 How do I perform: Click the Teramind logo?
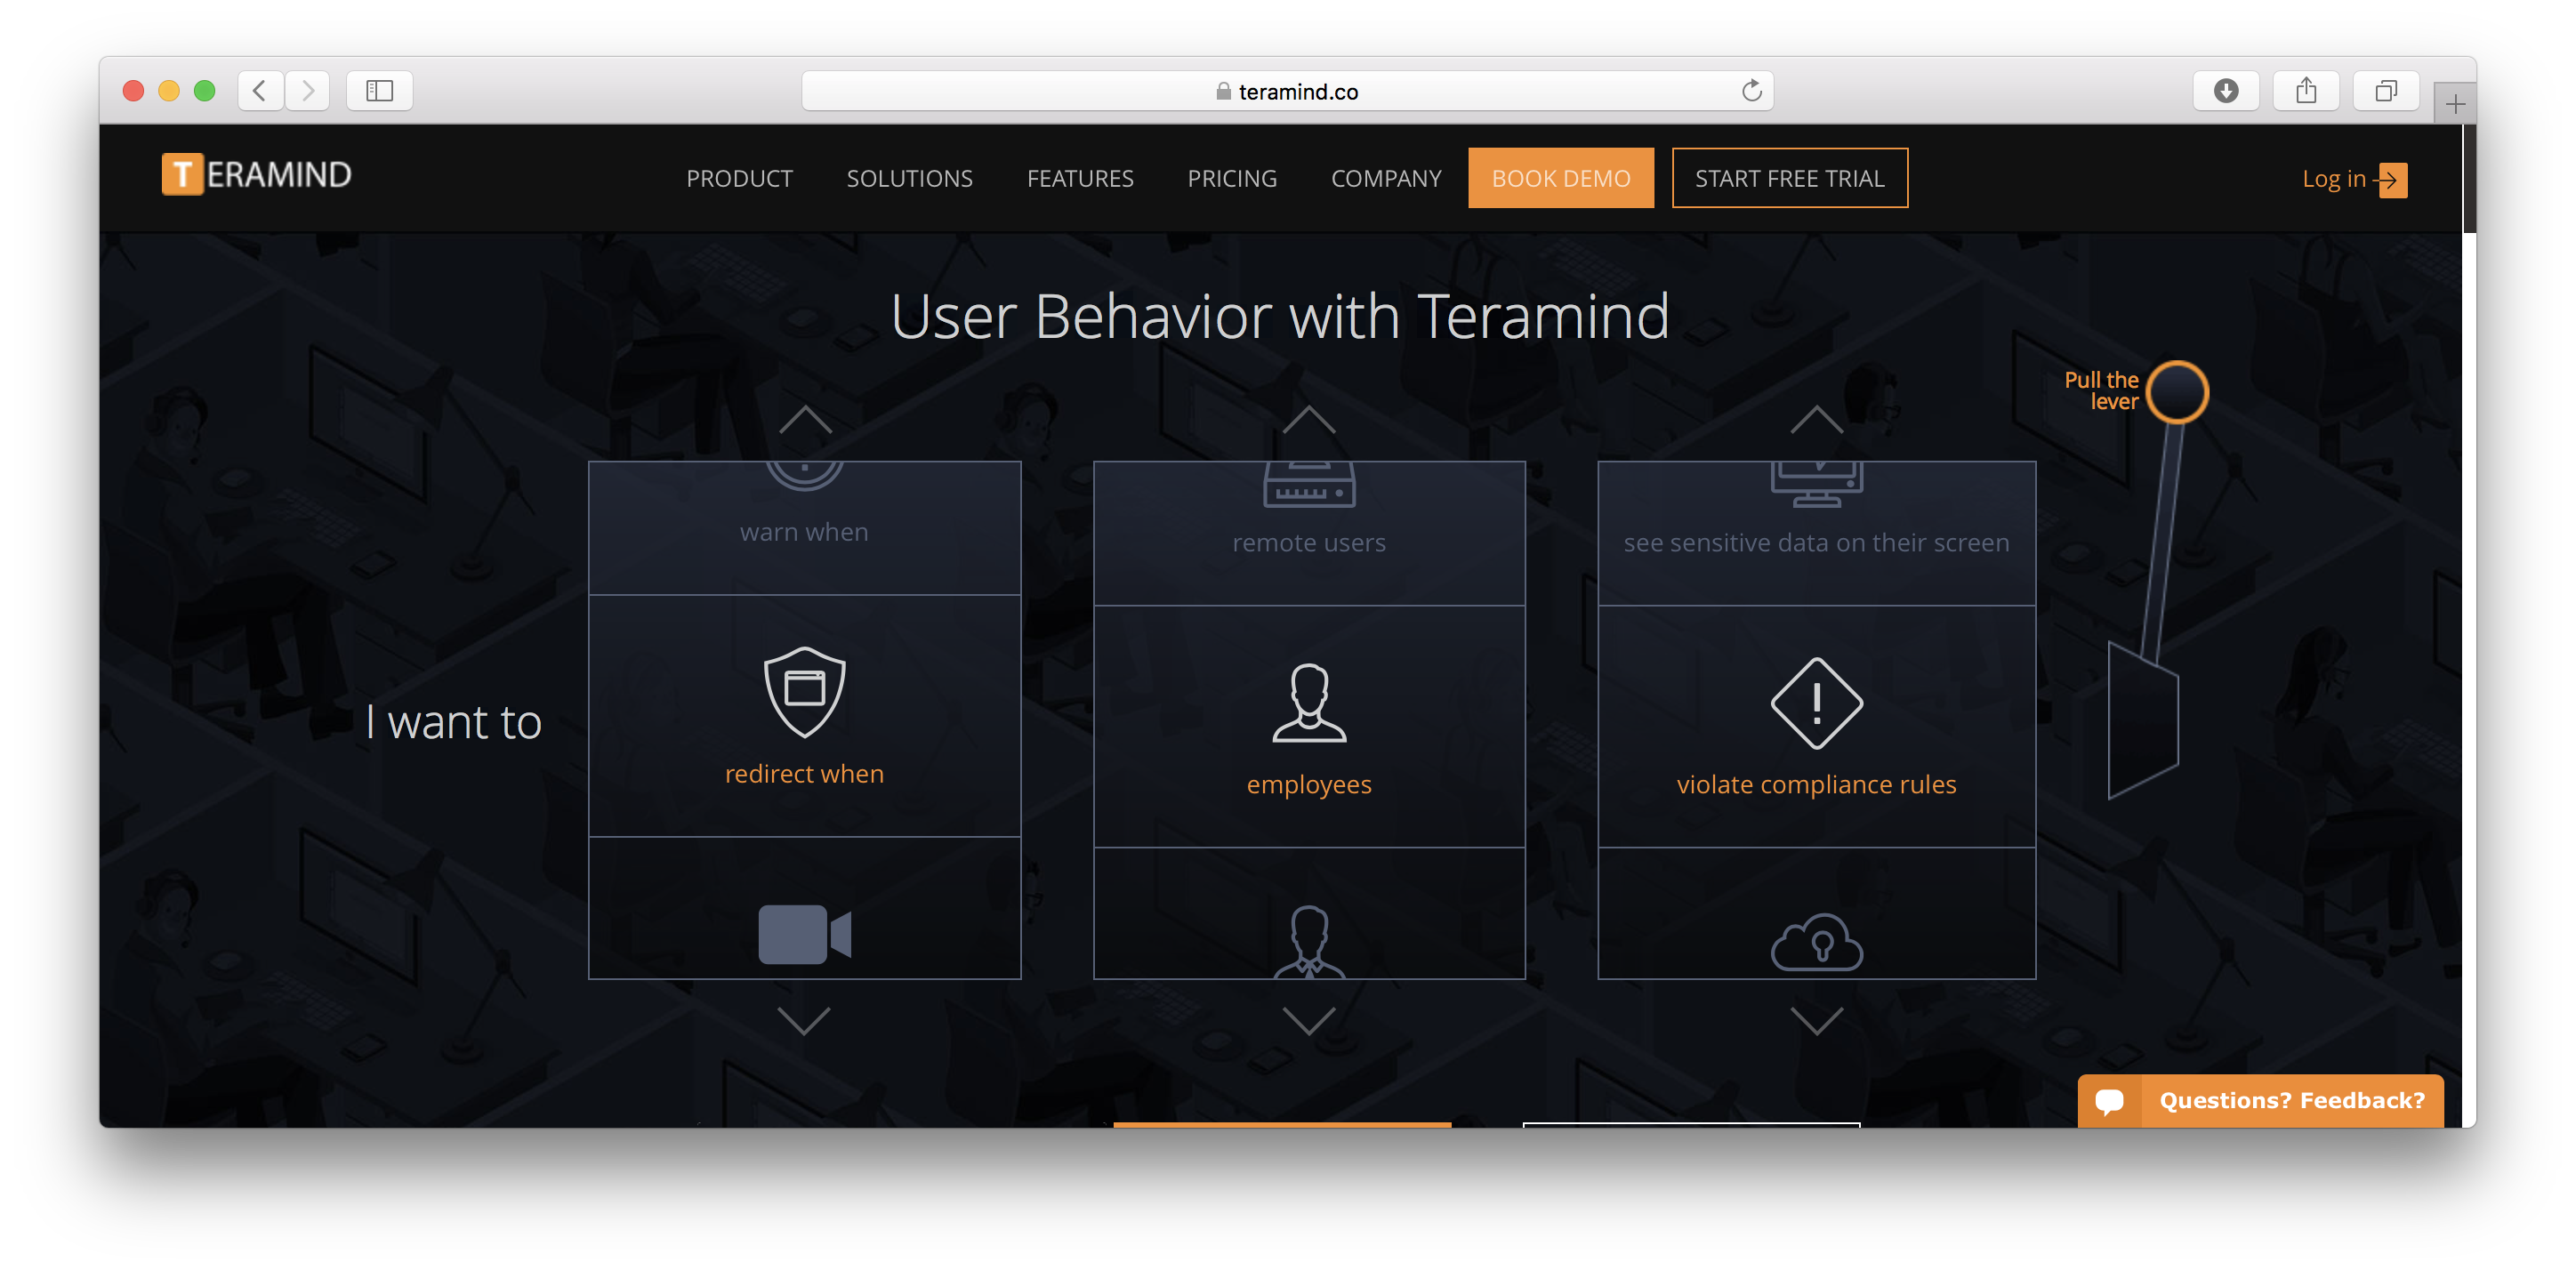[x=257, y=175]
